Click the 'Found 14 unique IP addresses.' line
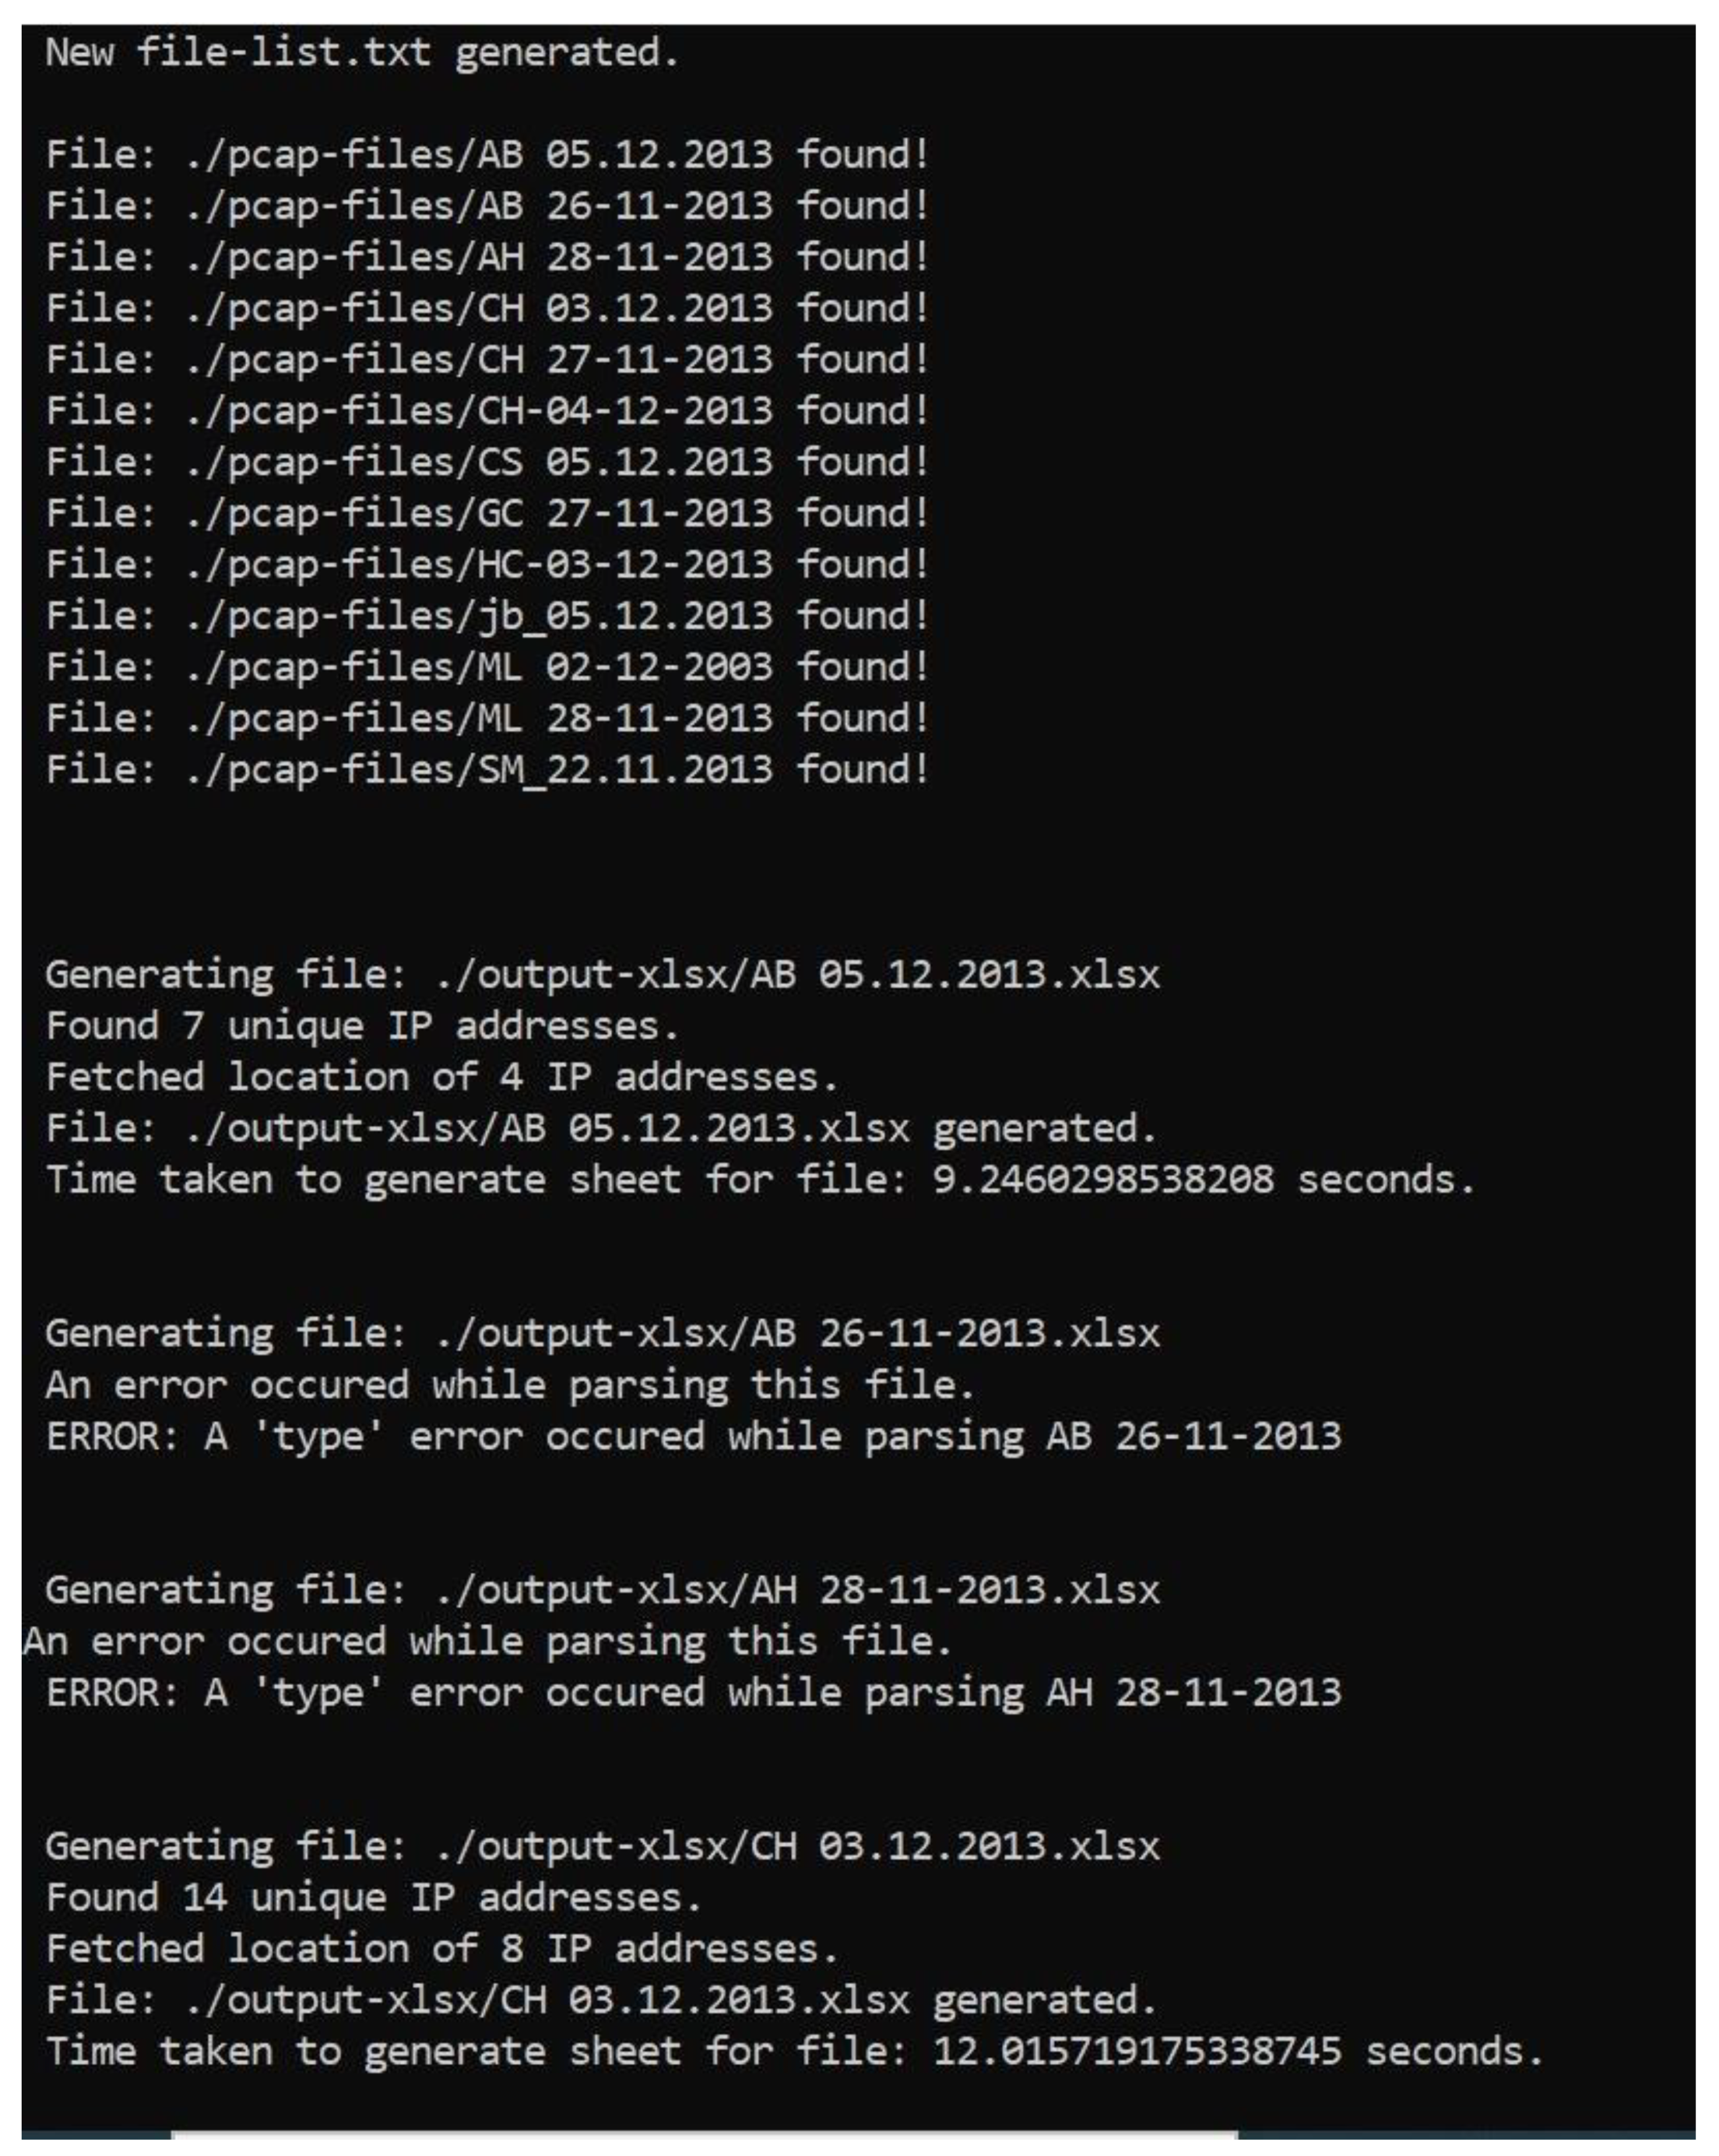The height and width of the screenshot is (2156, 1719). [x=373, y=1898]
